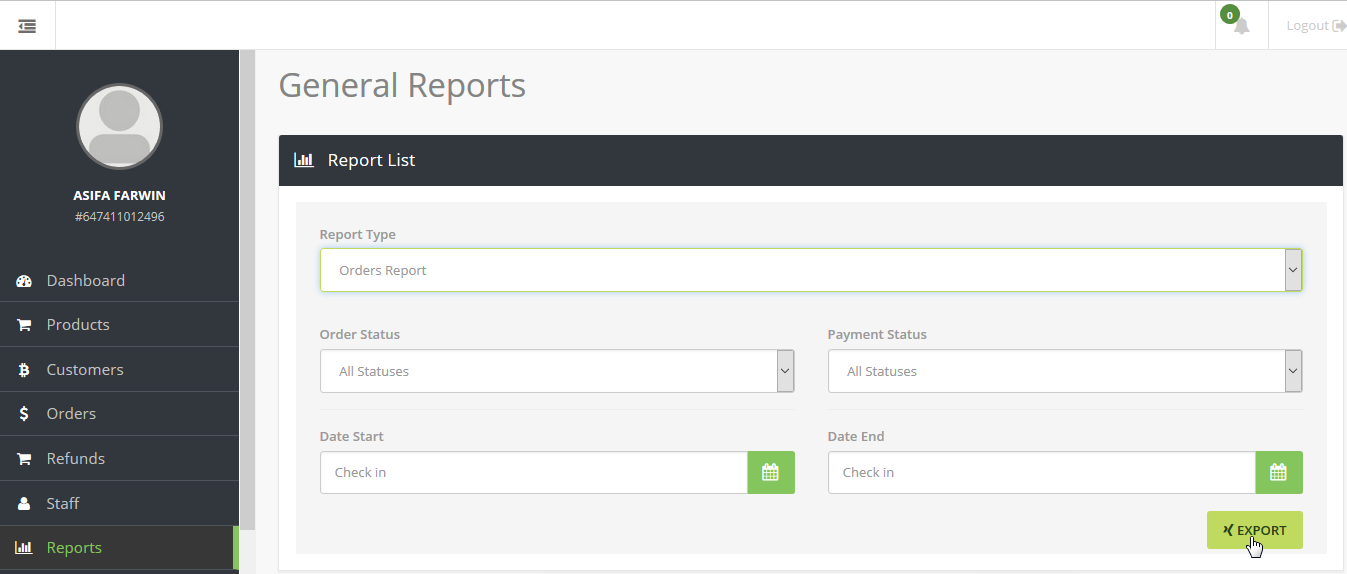Viewport: 1347px width, 574px height.
Task: Click the ASIFA FARWIN username text
Action: coord(120,196)
